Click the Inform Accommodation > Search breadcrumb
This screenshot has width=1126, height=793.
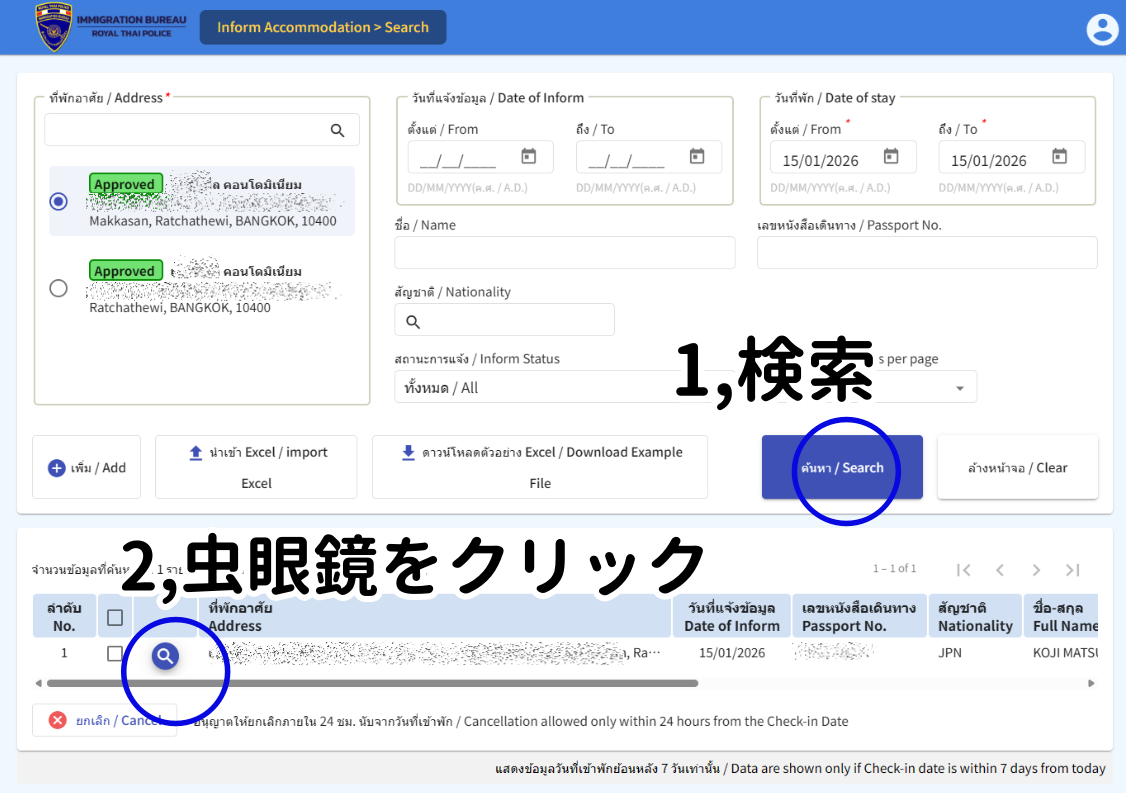[x=323, y=27]
